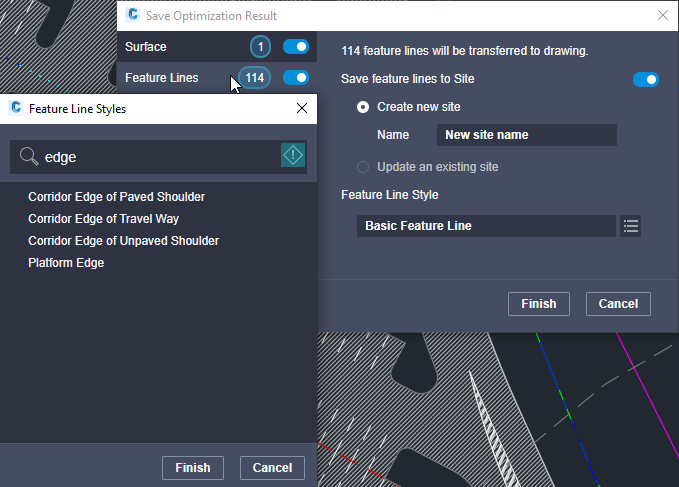Select Platform Edge style

click(66, 263)
